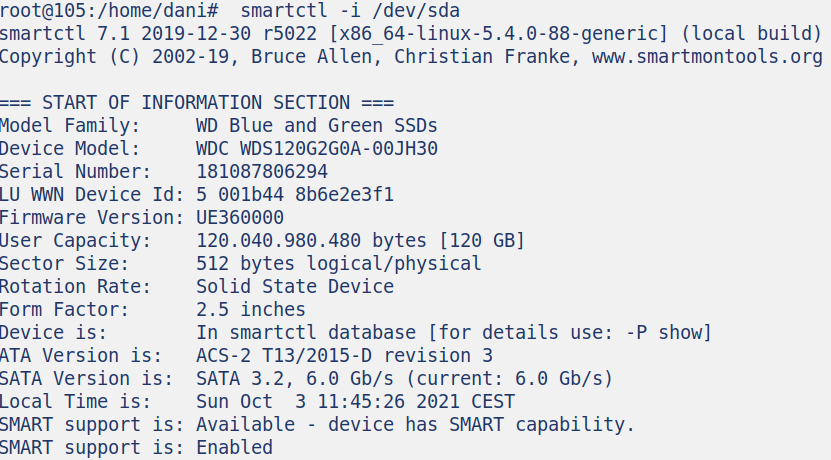Click the 512 bytes logical/physical sector size
This screenshot has height=460, width=831.
(x=339, y=264)
